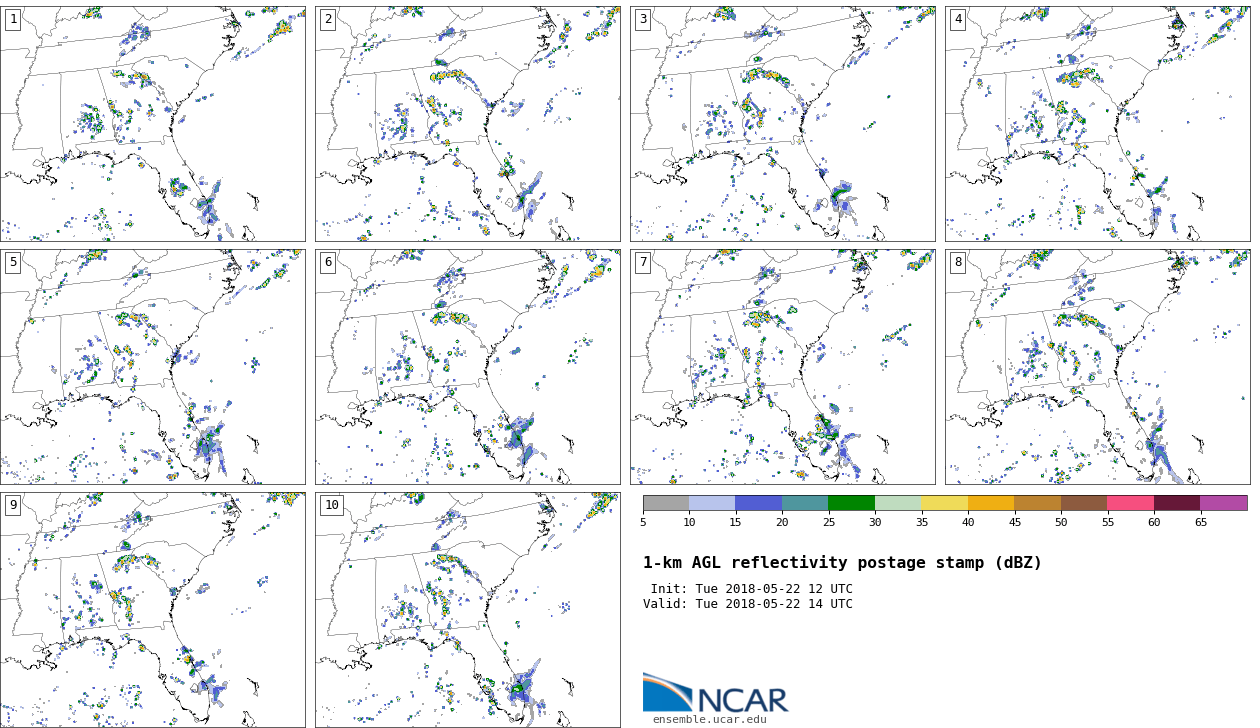The image size is (1260, 728).
Task: Click the NCAR logo
Action: tap(715, 693)
